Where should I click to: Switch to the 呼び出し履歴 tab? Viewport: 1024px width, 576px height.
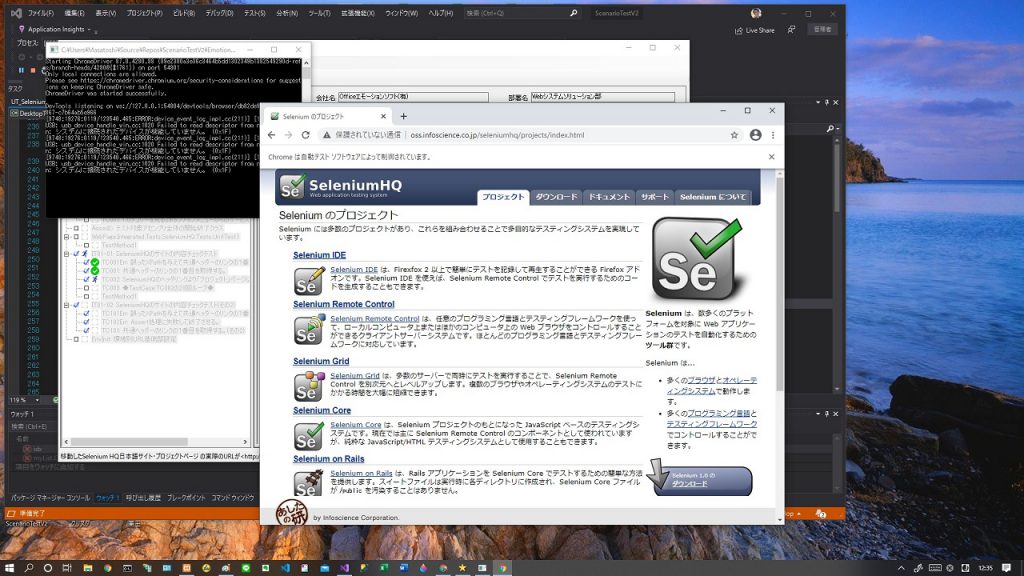[143, 498]
